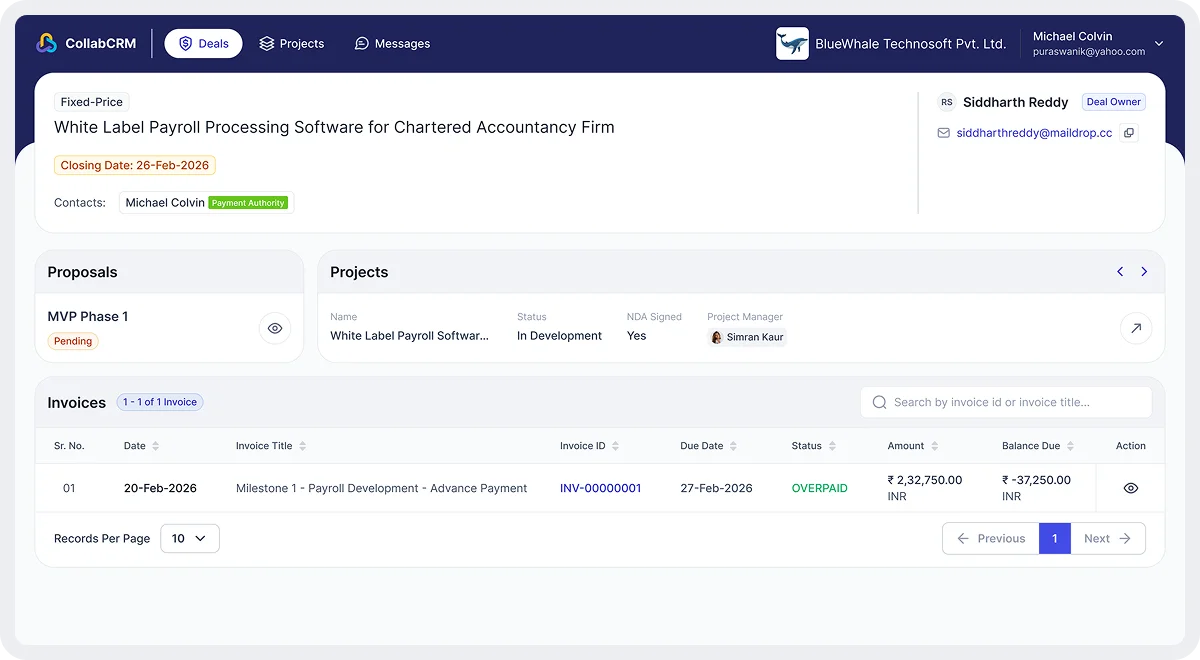Click the BlueWhale whale logo

click(792, 43)
